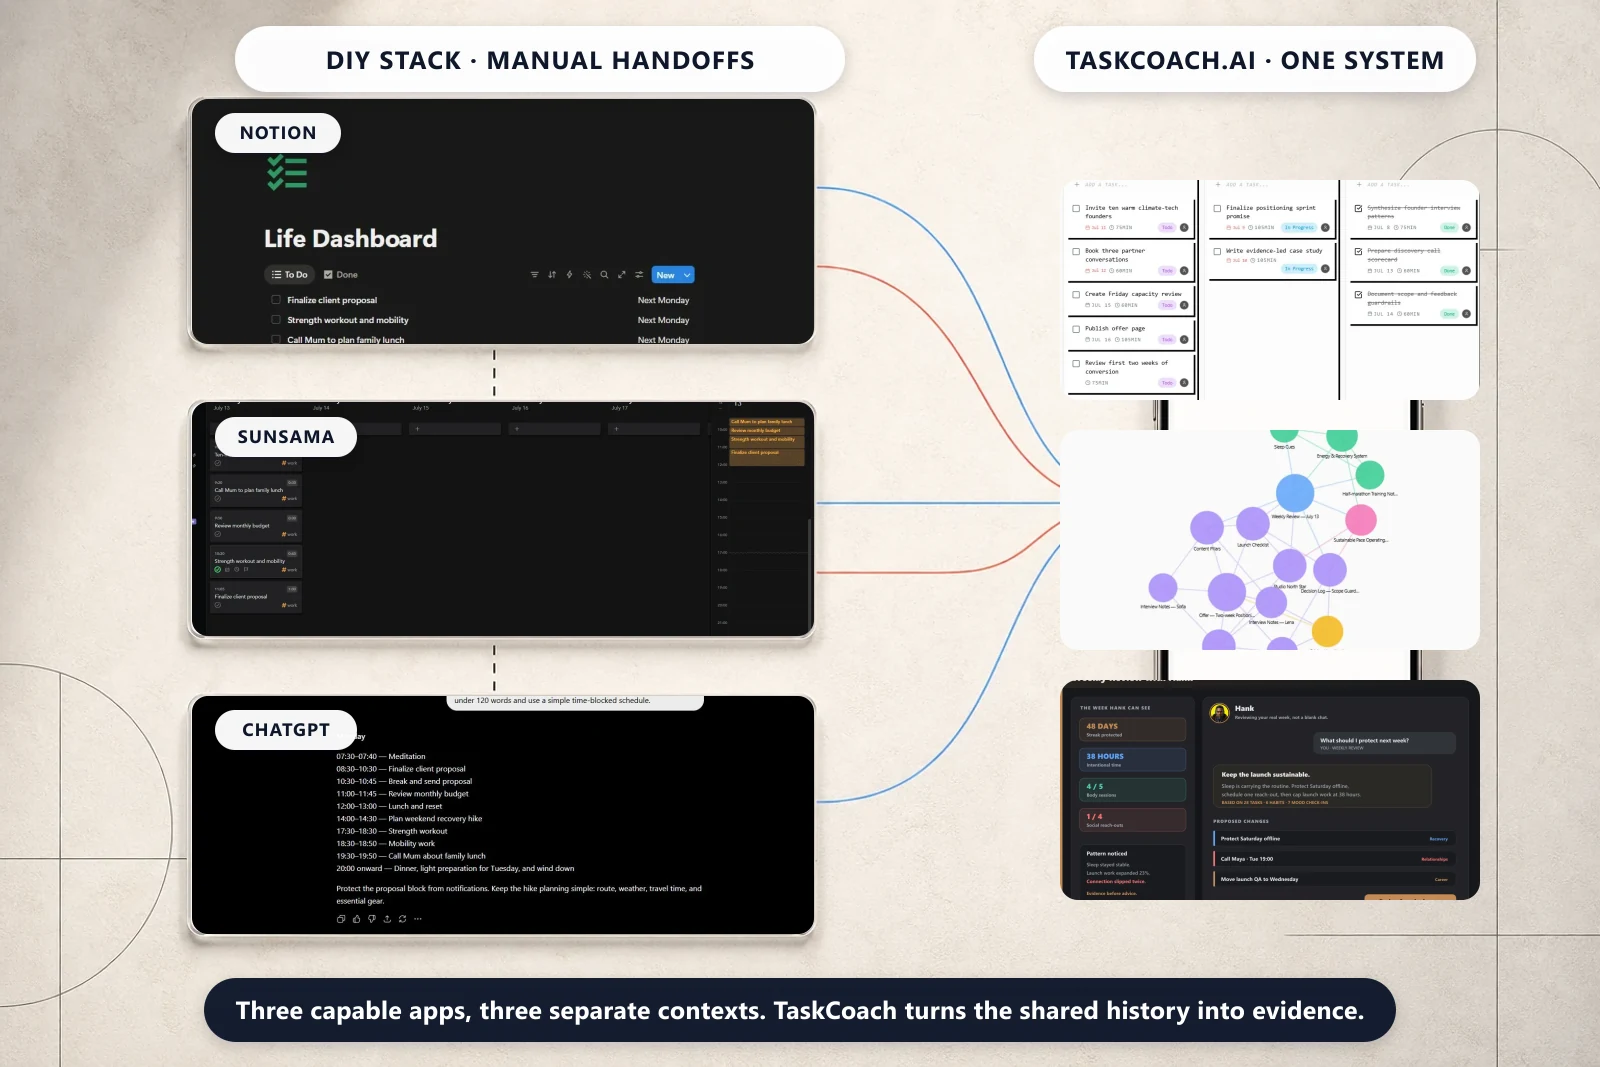
Task: Check Finalize positioning sprint promise task
Action: [1217, 209]
